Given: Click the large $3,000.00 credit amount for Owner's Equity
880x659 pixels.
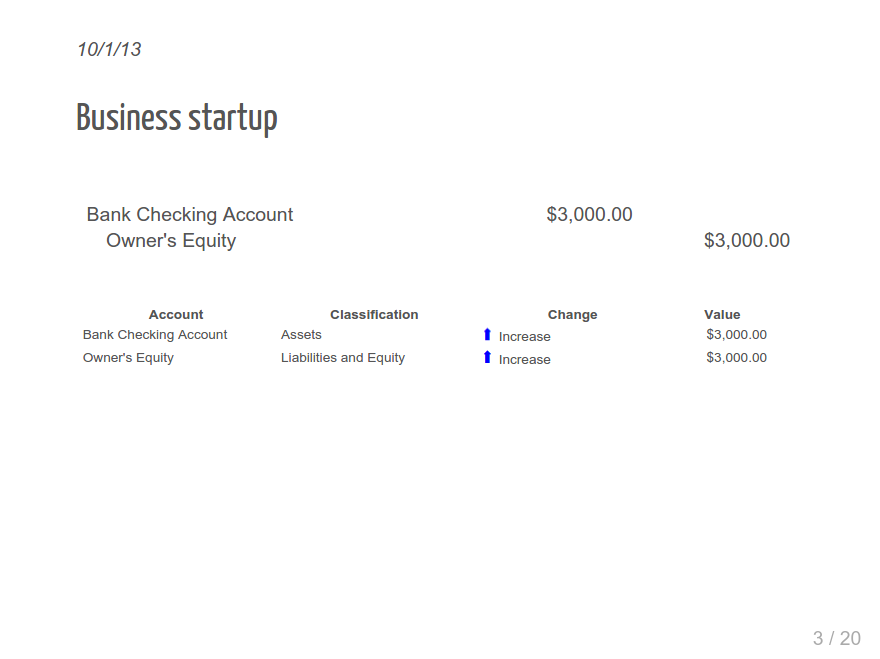Looking at the screenshot, I should pyautogui.click(x=747, y=241).
